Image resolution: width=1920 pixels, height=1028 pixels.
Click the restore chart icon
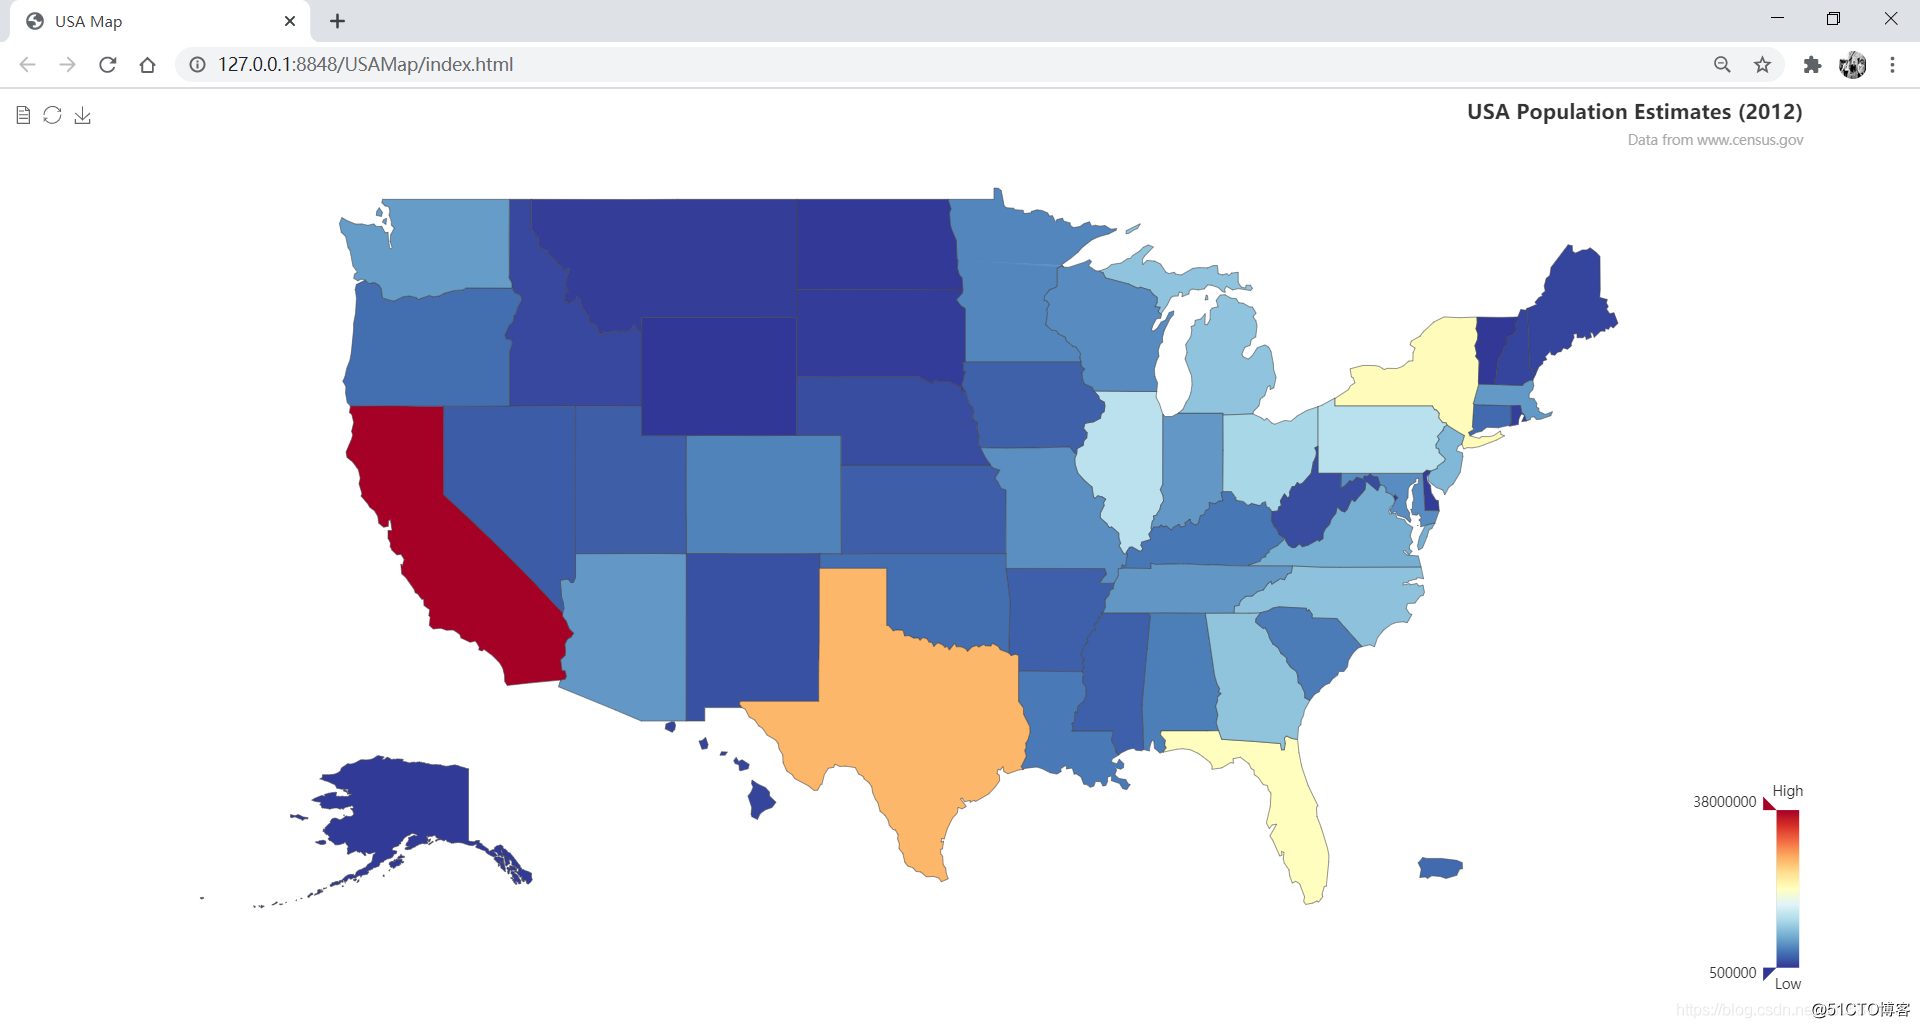(53, 116)
